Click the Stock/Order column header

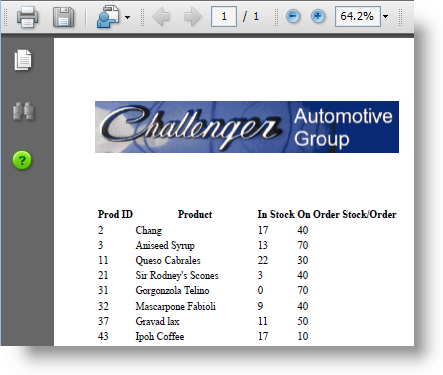(369, 214)
